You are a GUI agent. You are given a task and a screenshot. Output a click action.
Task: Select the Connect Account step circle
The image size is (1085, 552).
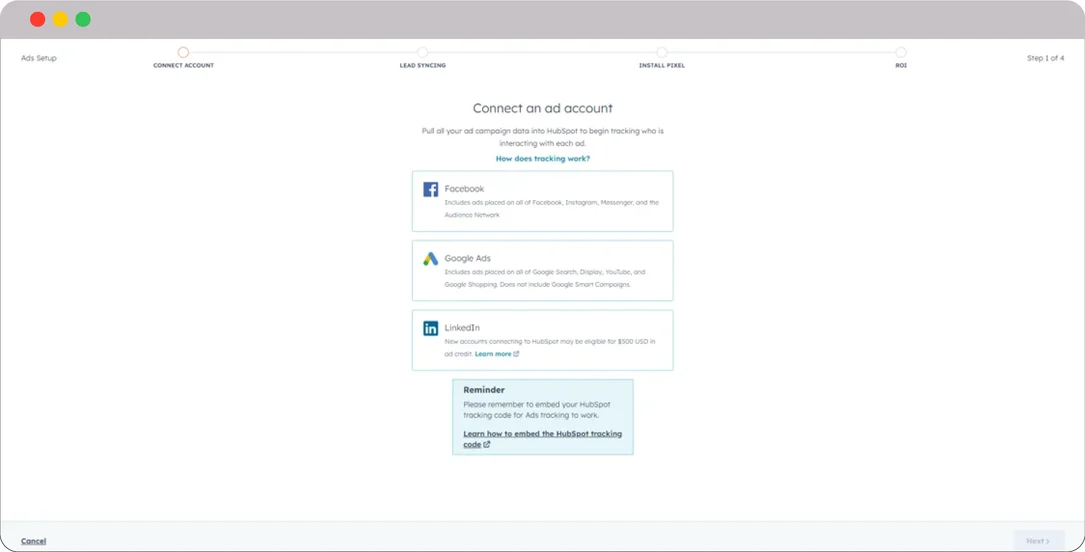coord(183,52)
